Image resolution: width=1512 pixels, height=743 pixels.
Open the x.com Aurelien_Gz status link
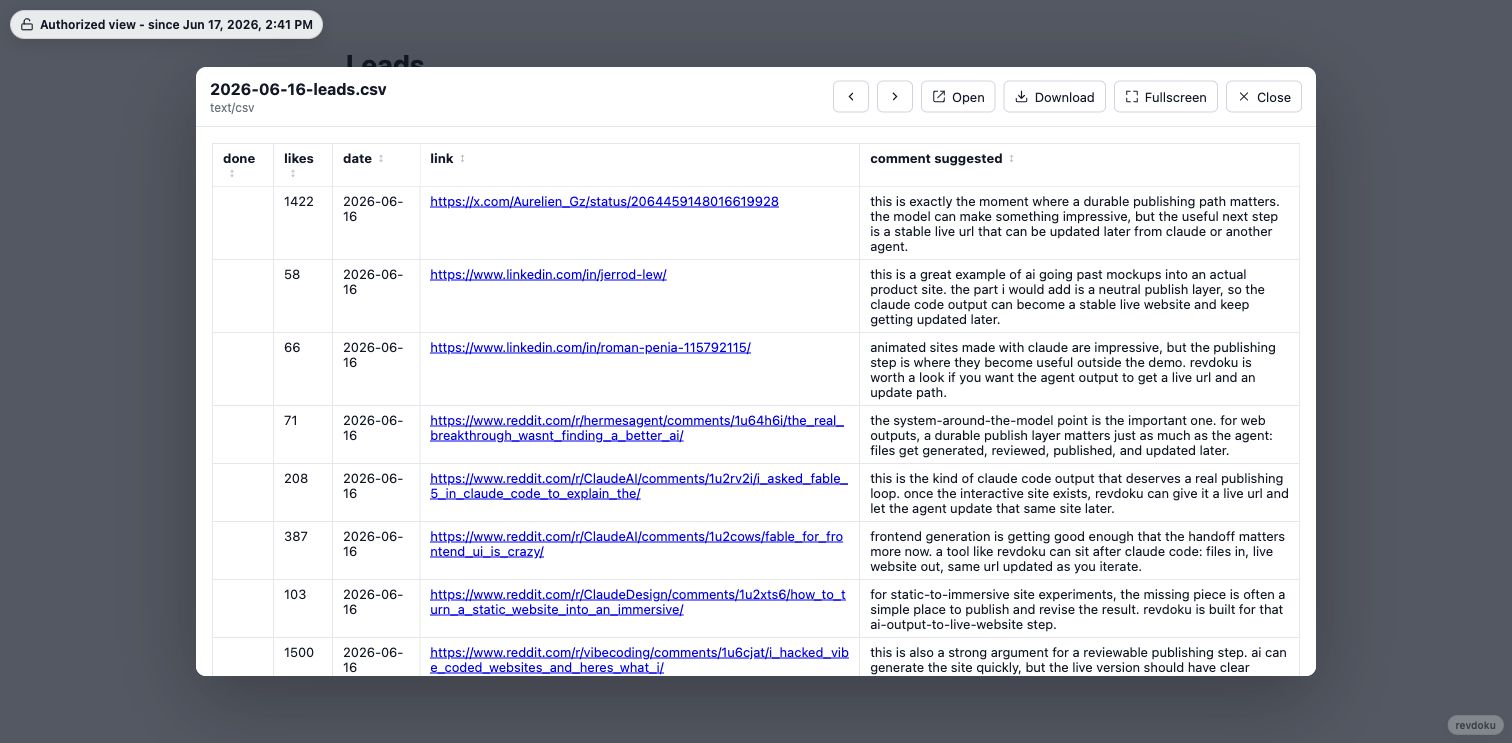pyautogui.click(x=604, y=201)
